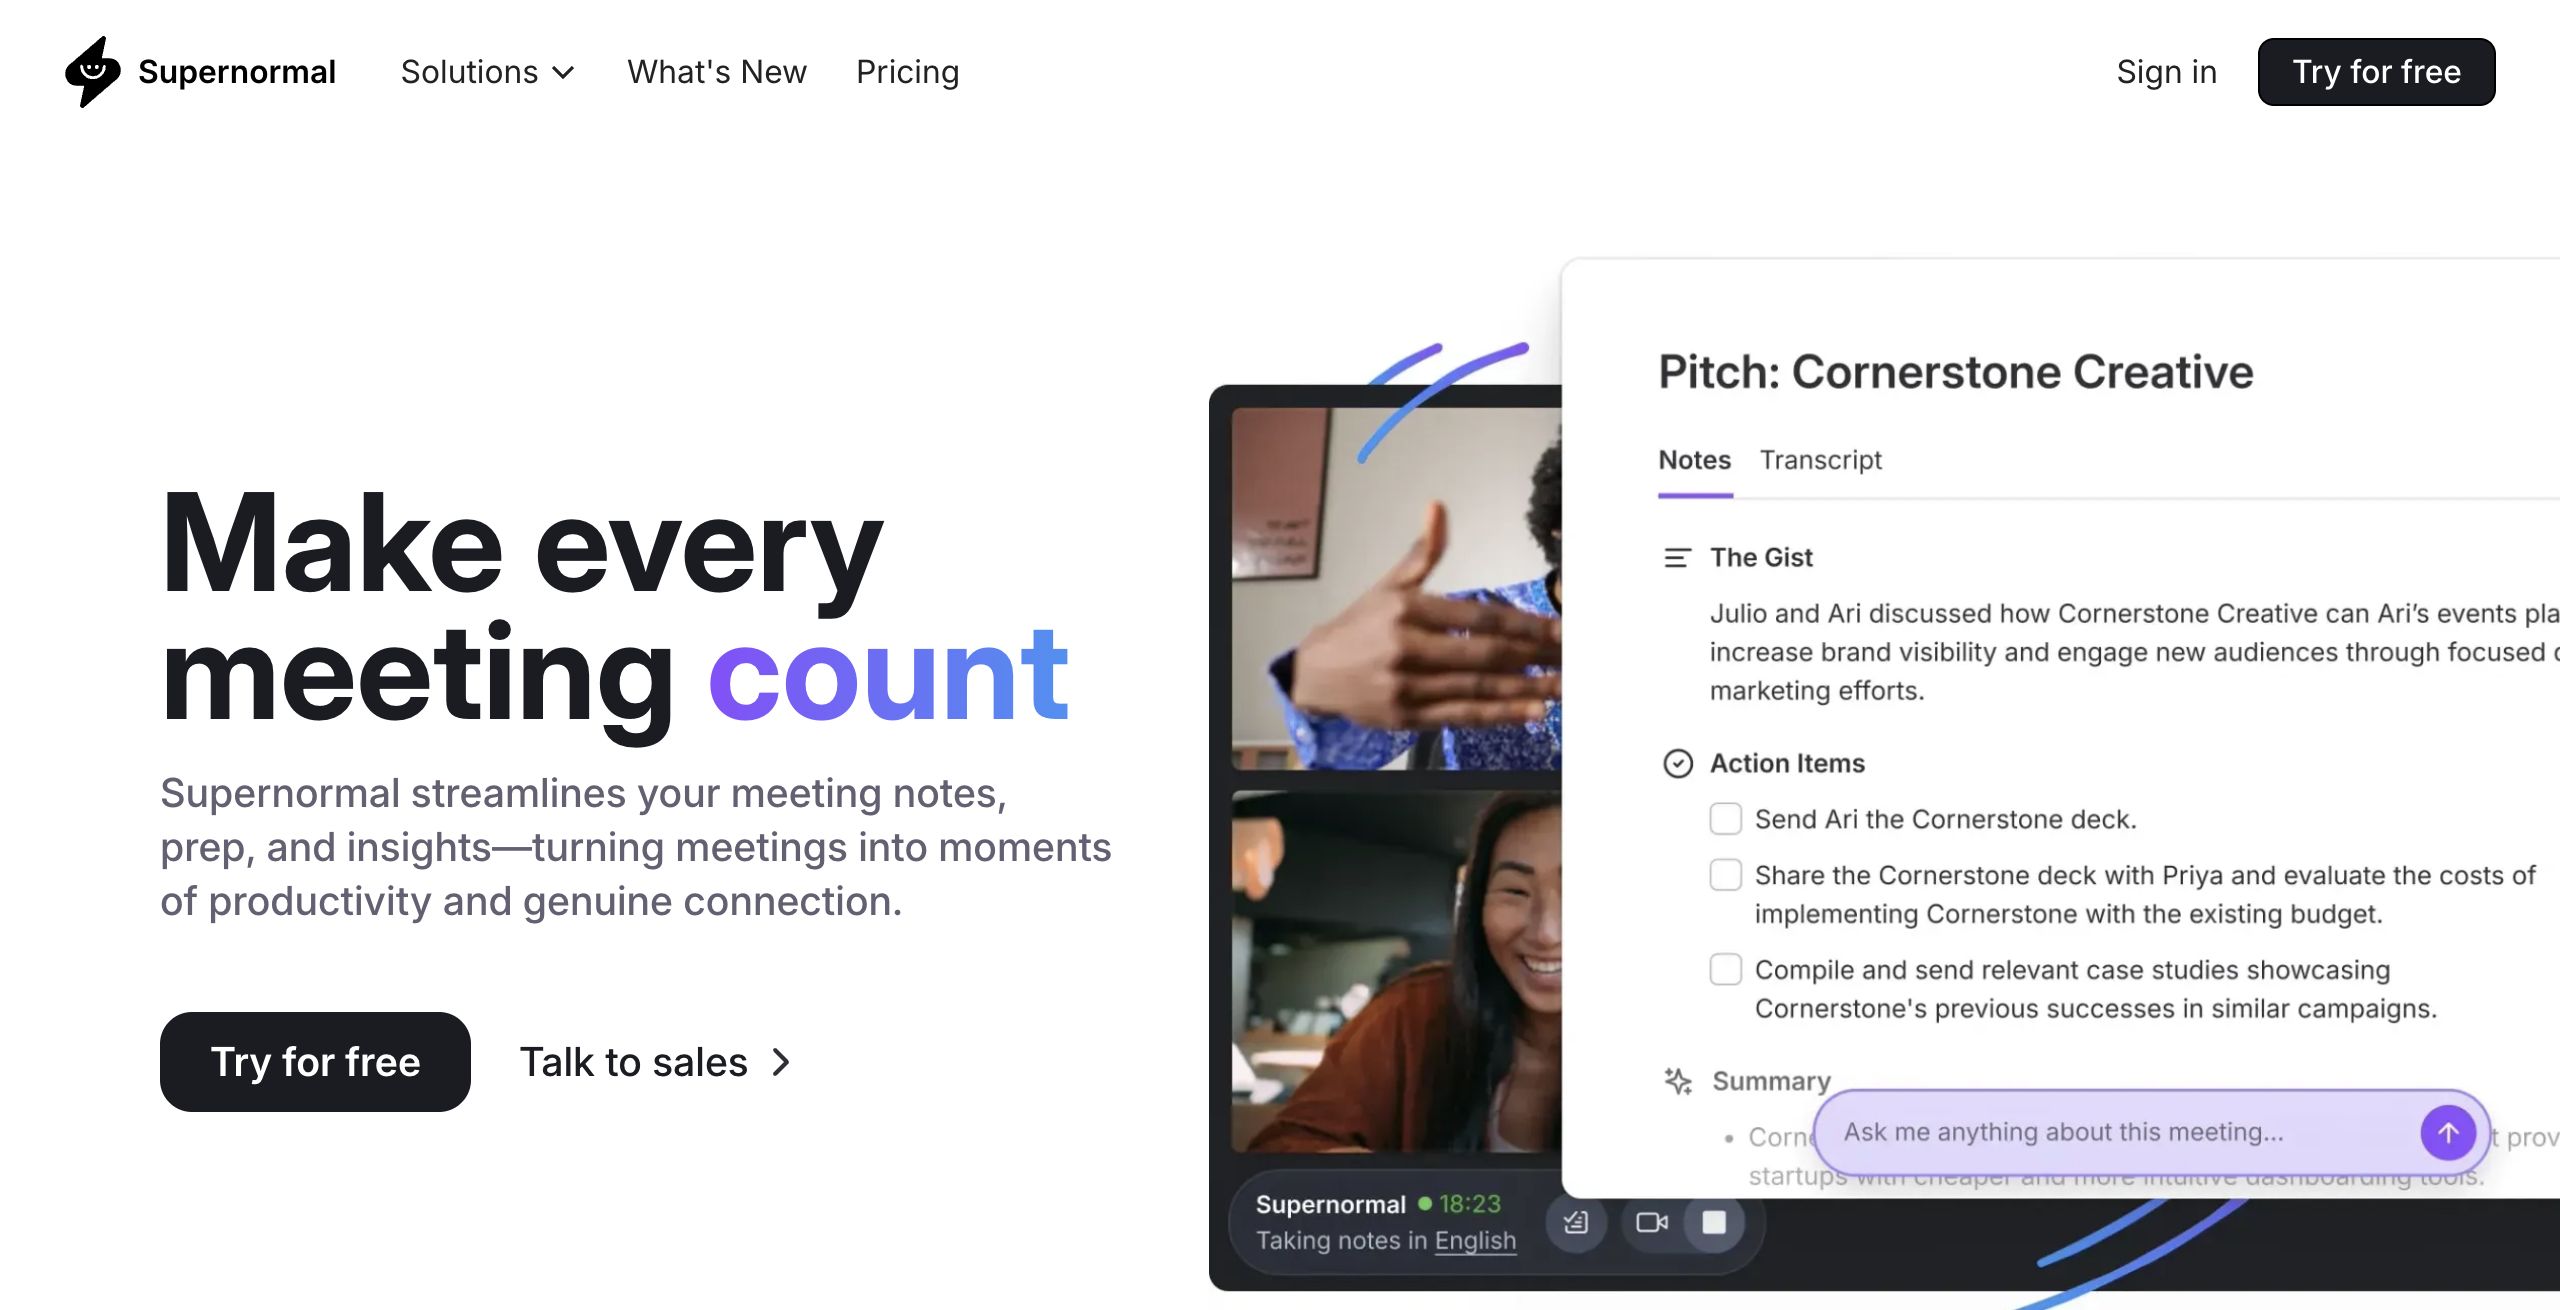Click the Supernormal lightning bolt logo
The image size is (2560, 1310).
click(x=93, y=71)
